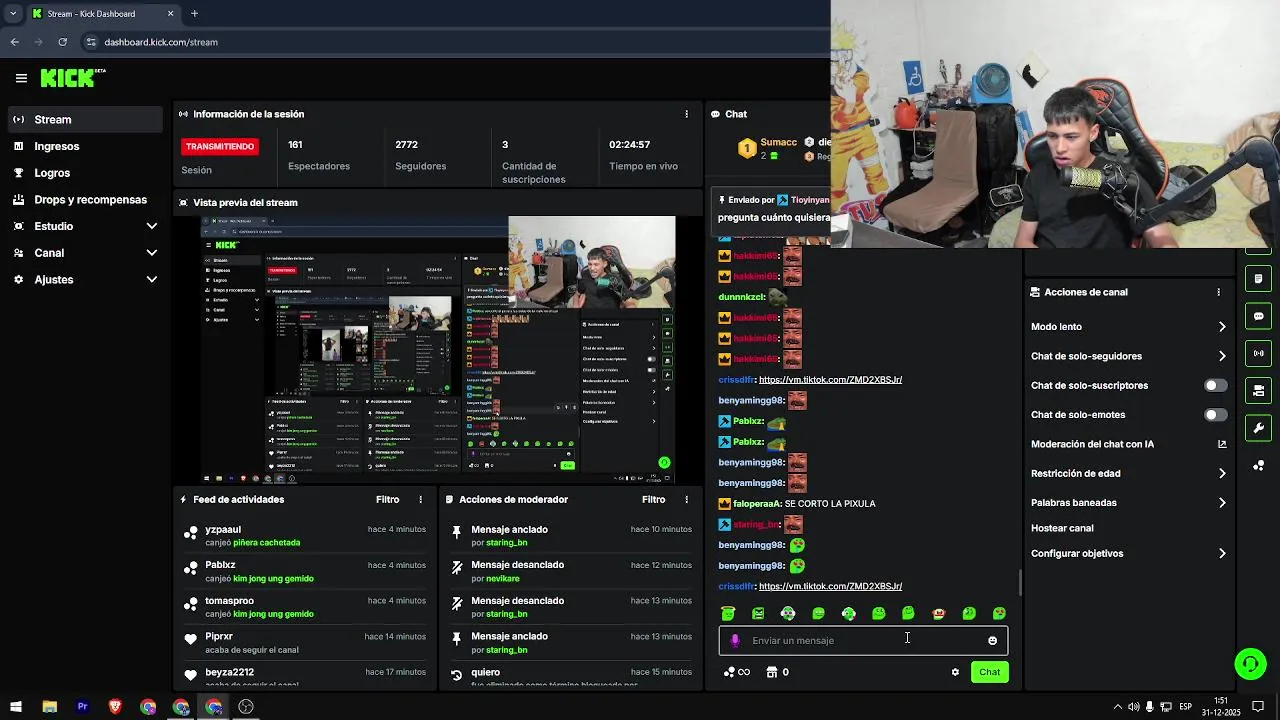This screenshot has width=1280, height=720.
Task: Open OBS Studio from taskbar
Action: pyautogui.click(x=246, y=707)
